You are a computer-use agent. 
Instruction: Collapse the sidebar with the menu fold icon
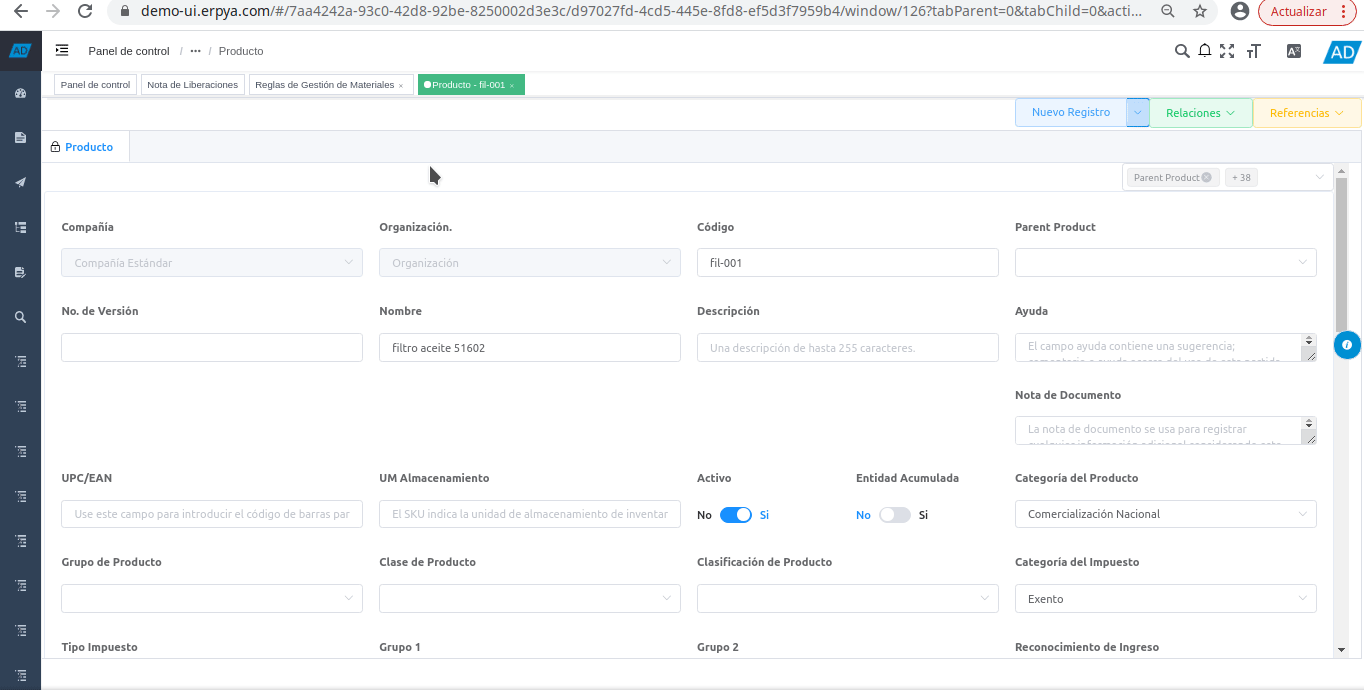(62, 50)
